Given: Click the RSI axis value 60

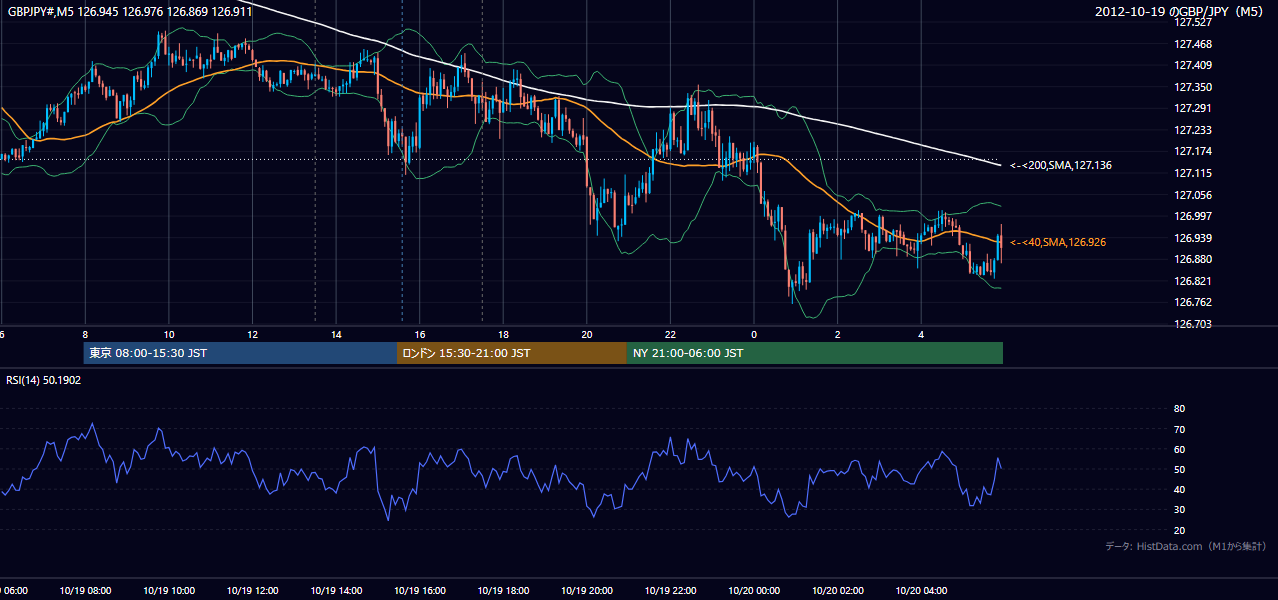Looking at the screenshot, I should point(1179,449).
